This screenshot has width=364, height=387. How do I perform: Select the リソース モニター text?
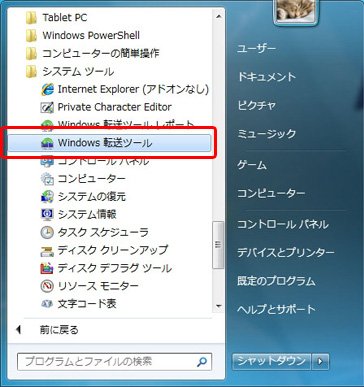point(98,286)
